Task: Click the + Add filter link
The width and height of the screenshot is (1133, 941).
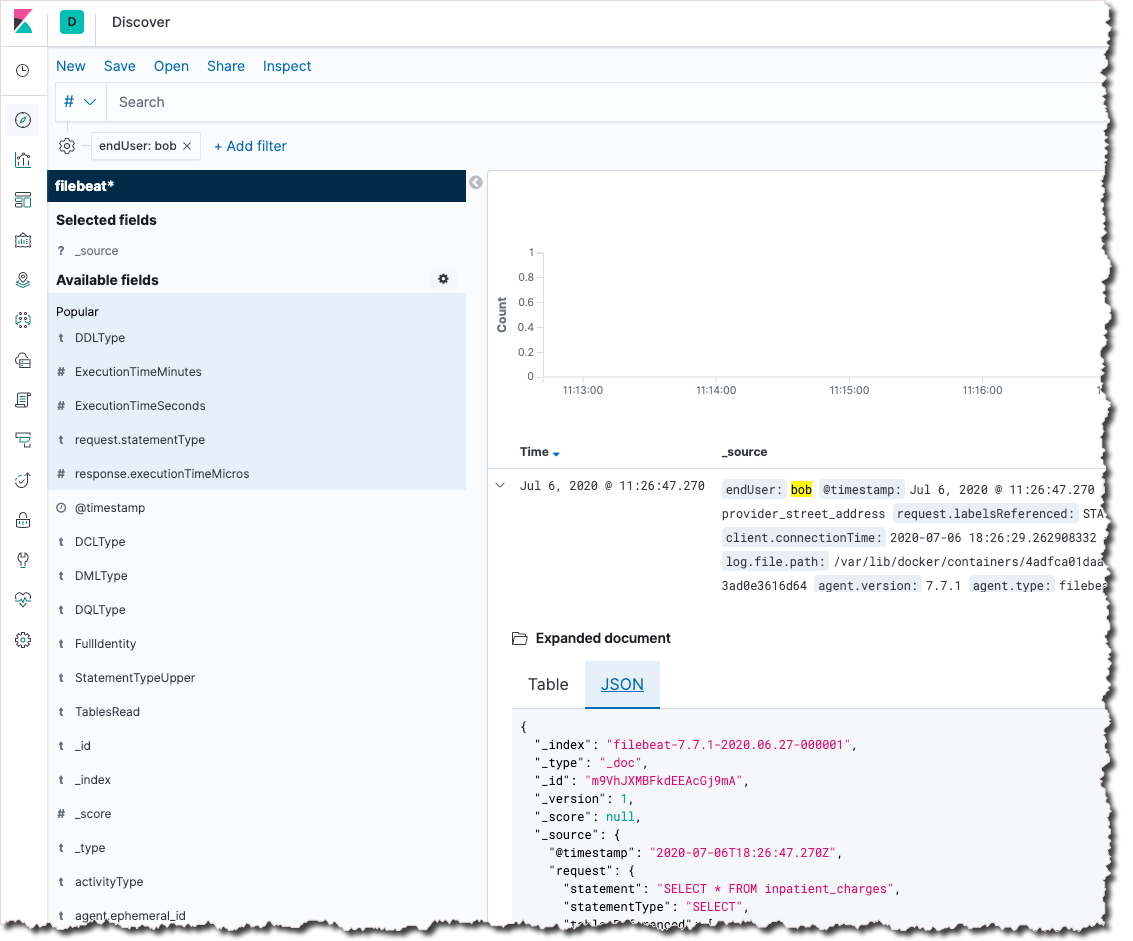Action: pos(251,146)
